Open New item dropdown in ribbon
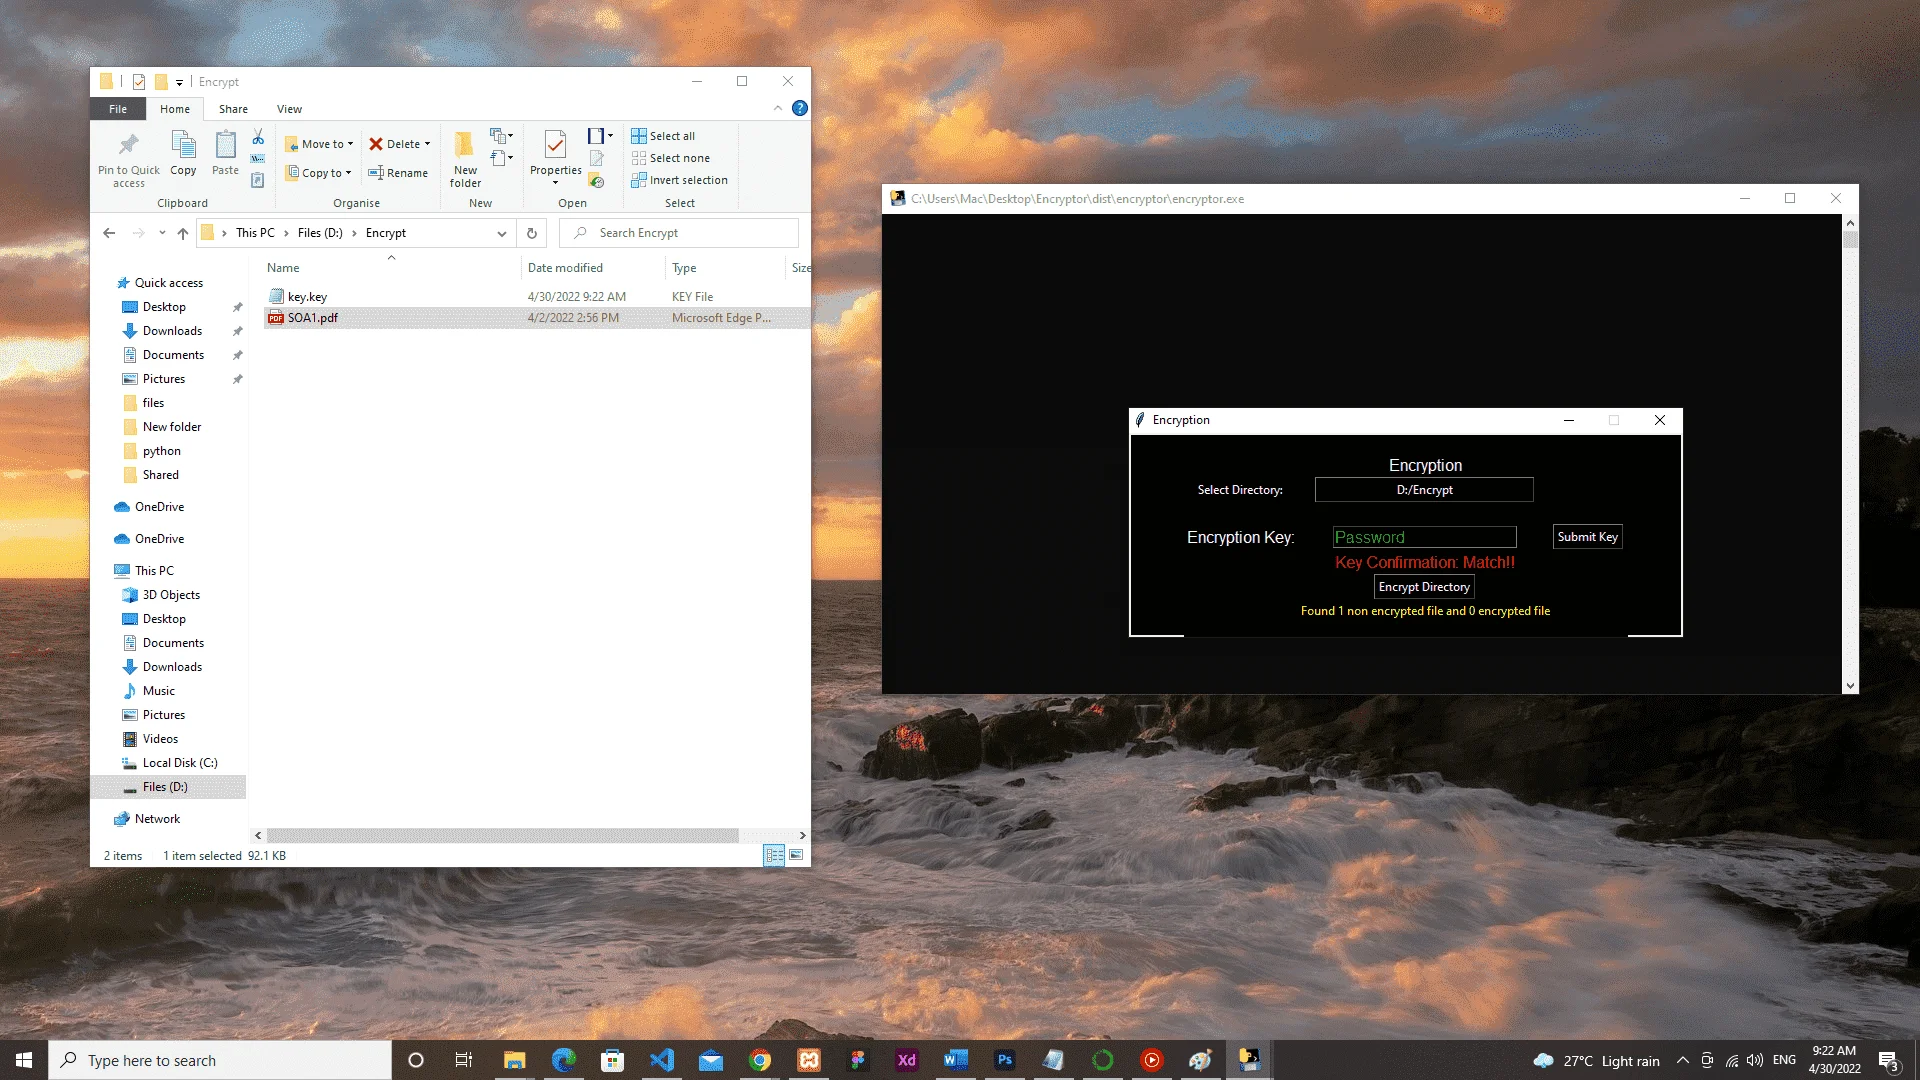 [502, 136]
